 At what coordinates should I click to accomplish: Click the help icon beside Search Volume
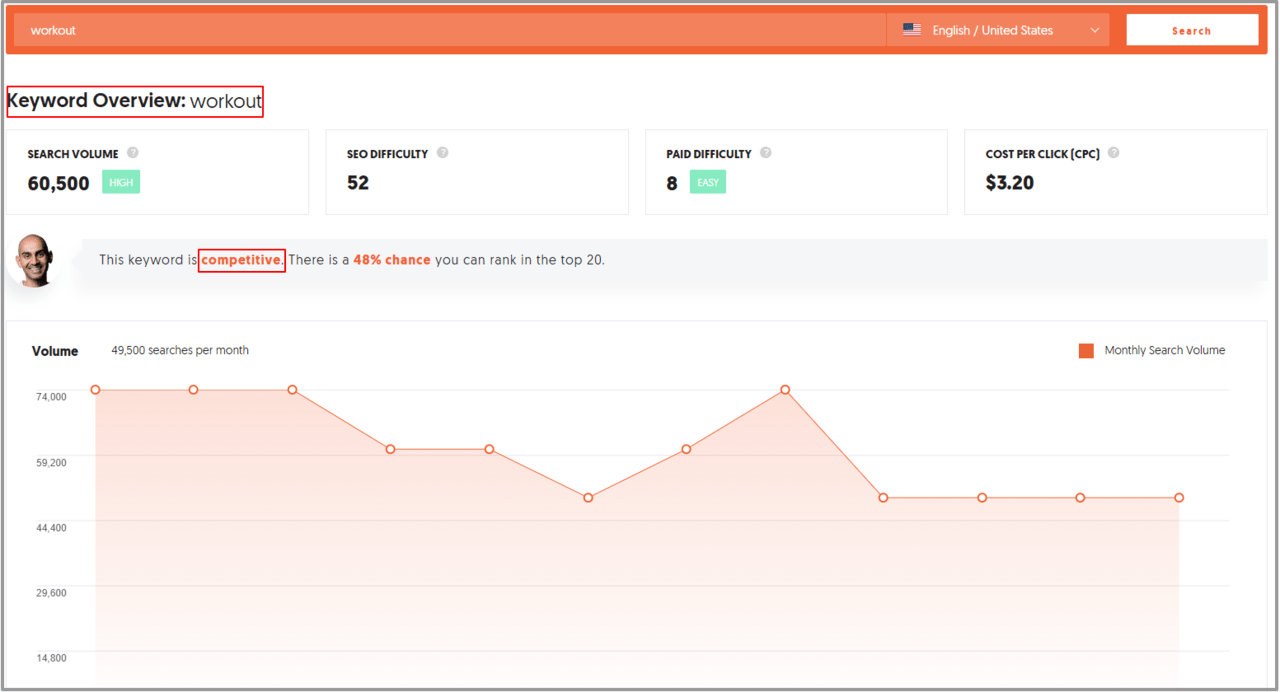[133, 153]
